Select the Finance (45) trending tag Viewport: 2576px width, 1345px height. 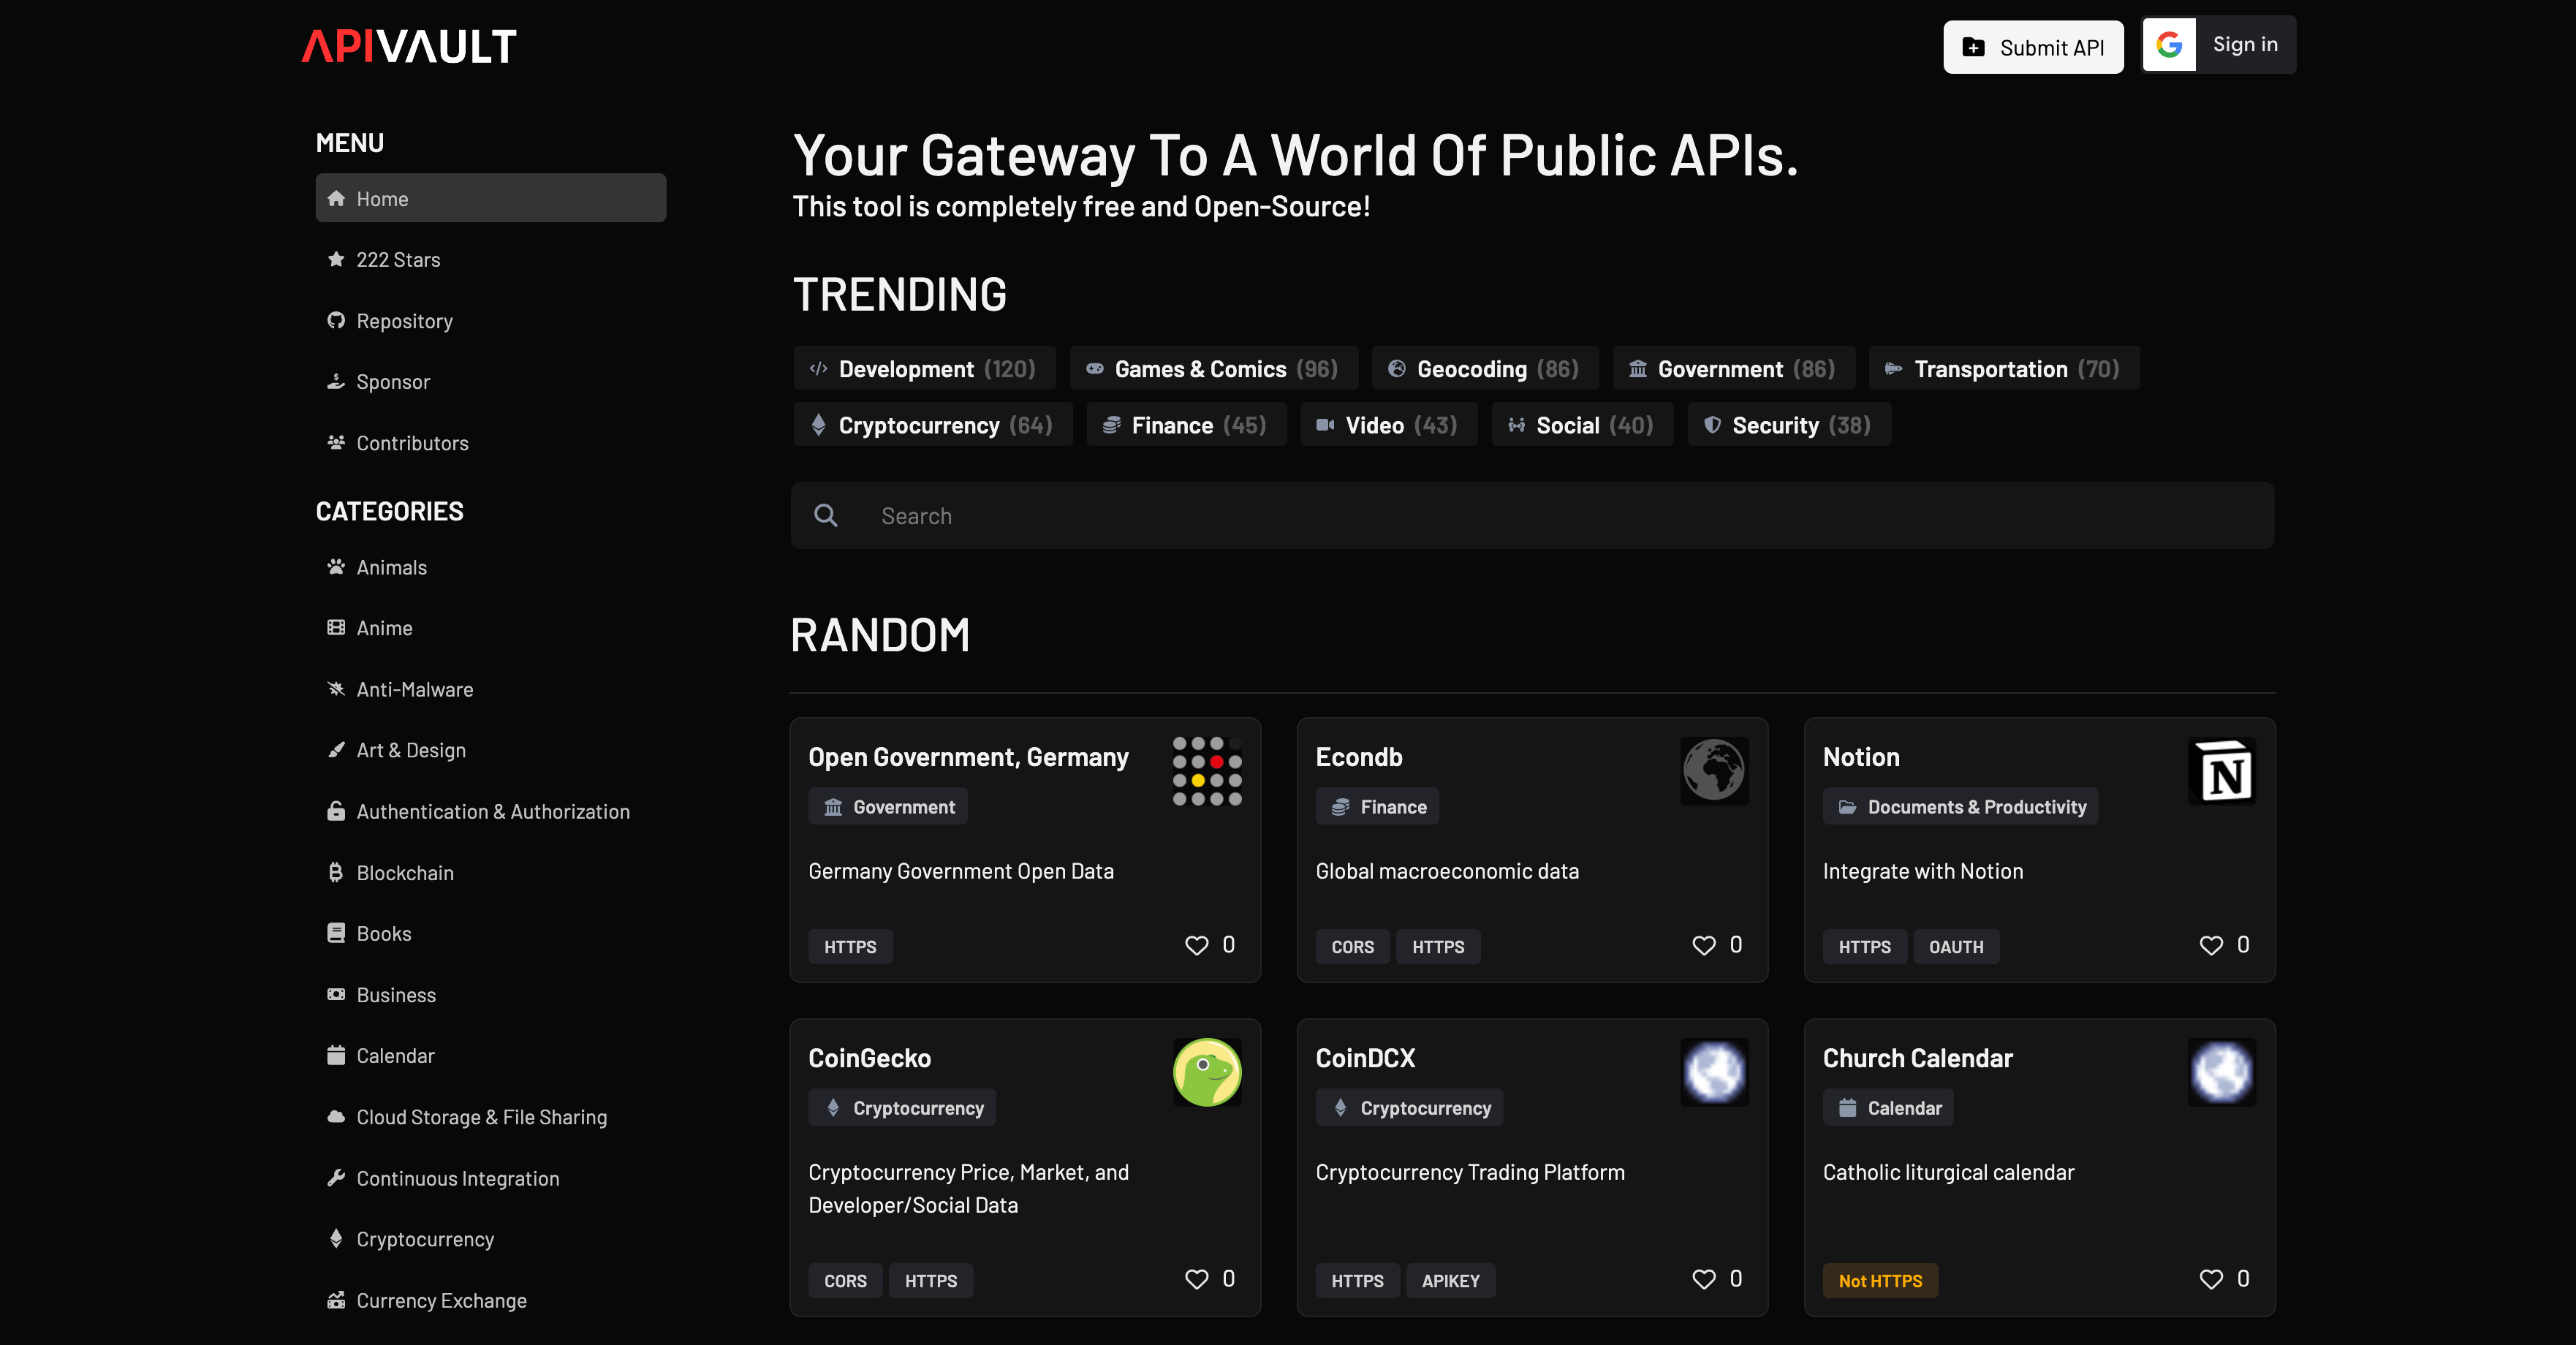click(1186, 424)
